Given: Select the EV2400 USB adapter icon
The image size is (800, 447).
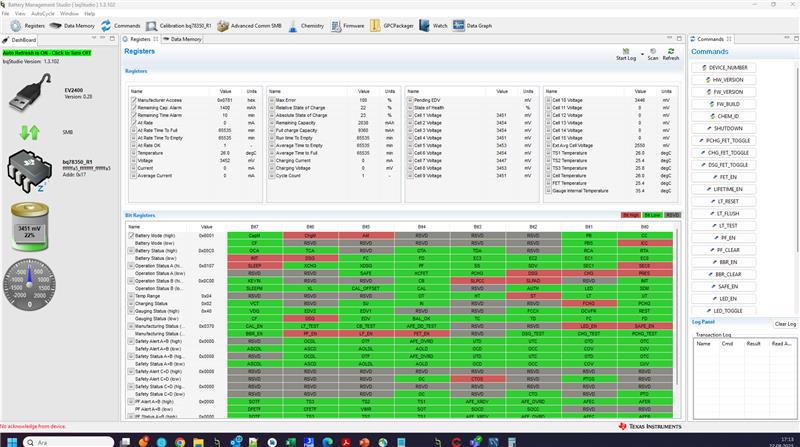Looking at the screenshot, I should [30, 92].
